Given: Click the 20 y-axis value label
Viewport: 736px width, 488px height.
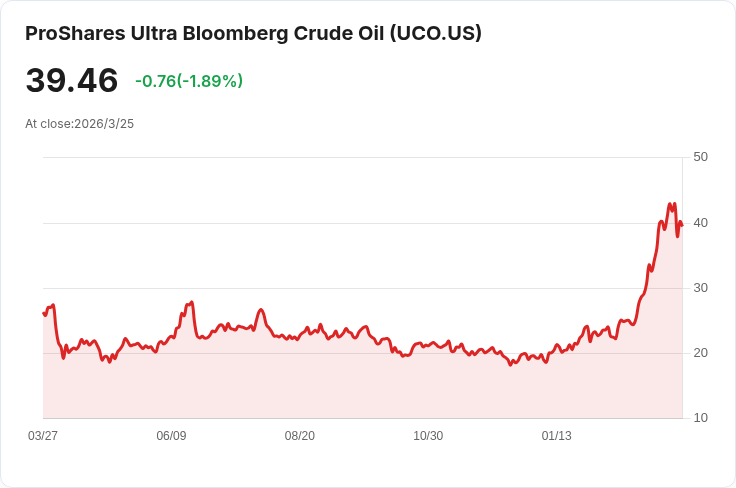Looking at the screenshot, I should [x=700, y=353].
